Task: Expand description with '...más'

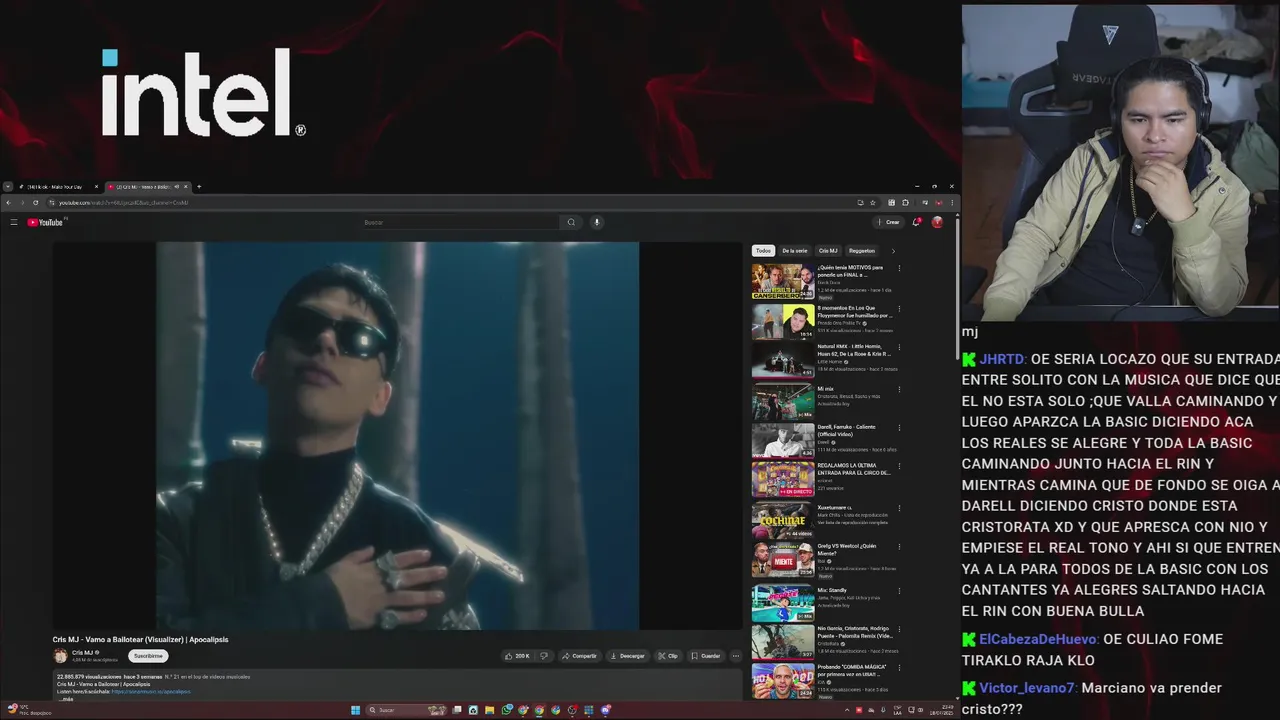Action: click(66, 699)
